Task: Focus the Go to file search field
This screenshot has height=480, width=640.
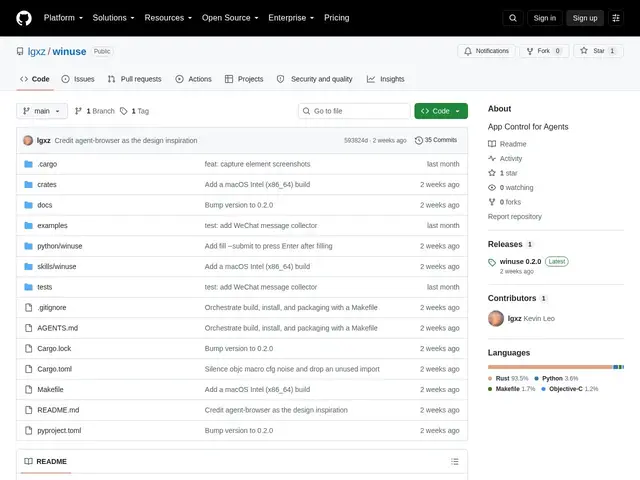Action: (354, 111)
